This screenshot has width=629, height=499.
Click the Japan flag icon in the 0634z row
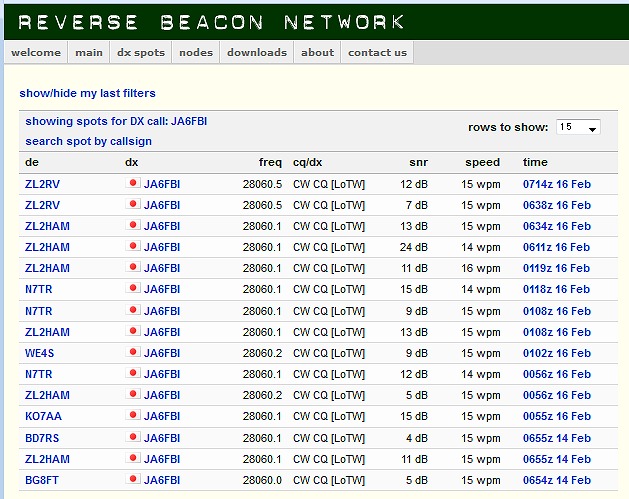pyautogui.click(x=132, y=225)
